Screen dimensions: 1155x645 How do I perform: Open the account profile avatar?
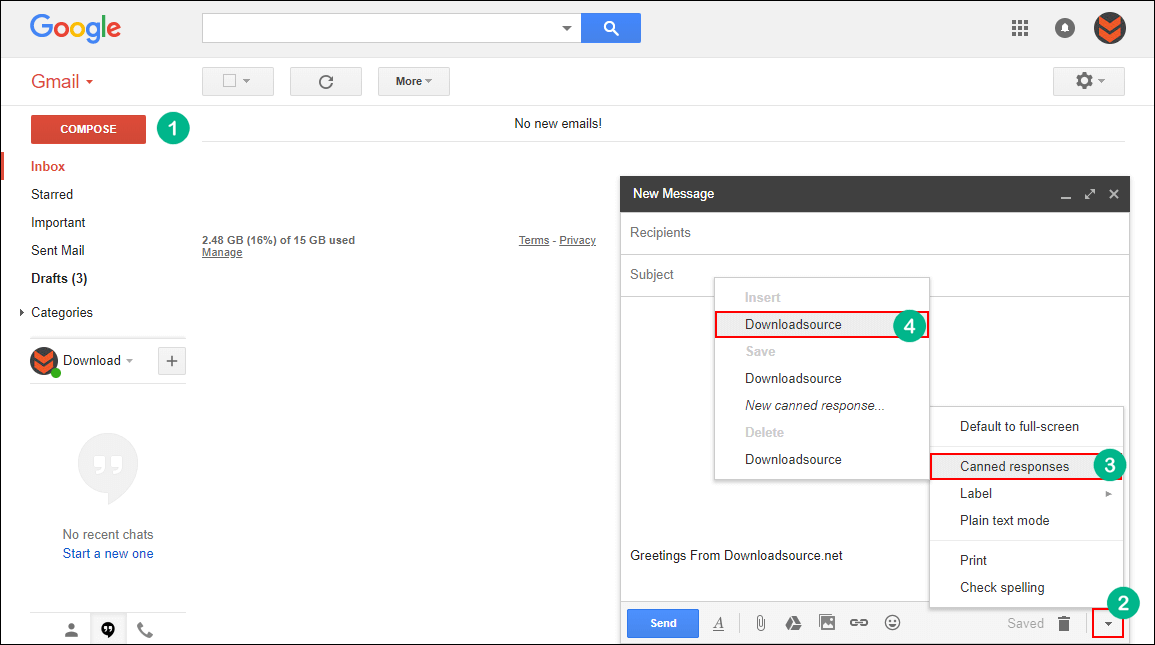1109,28
